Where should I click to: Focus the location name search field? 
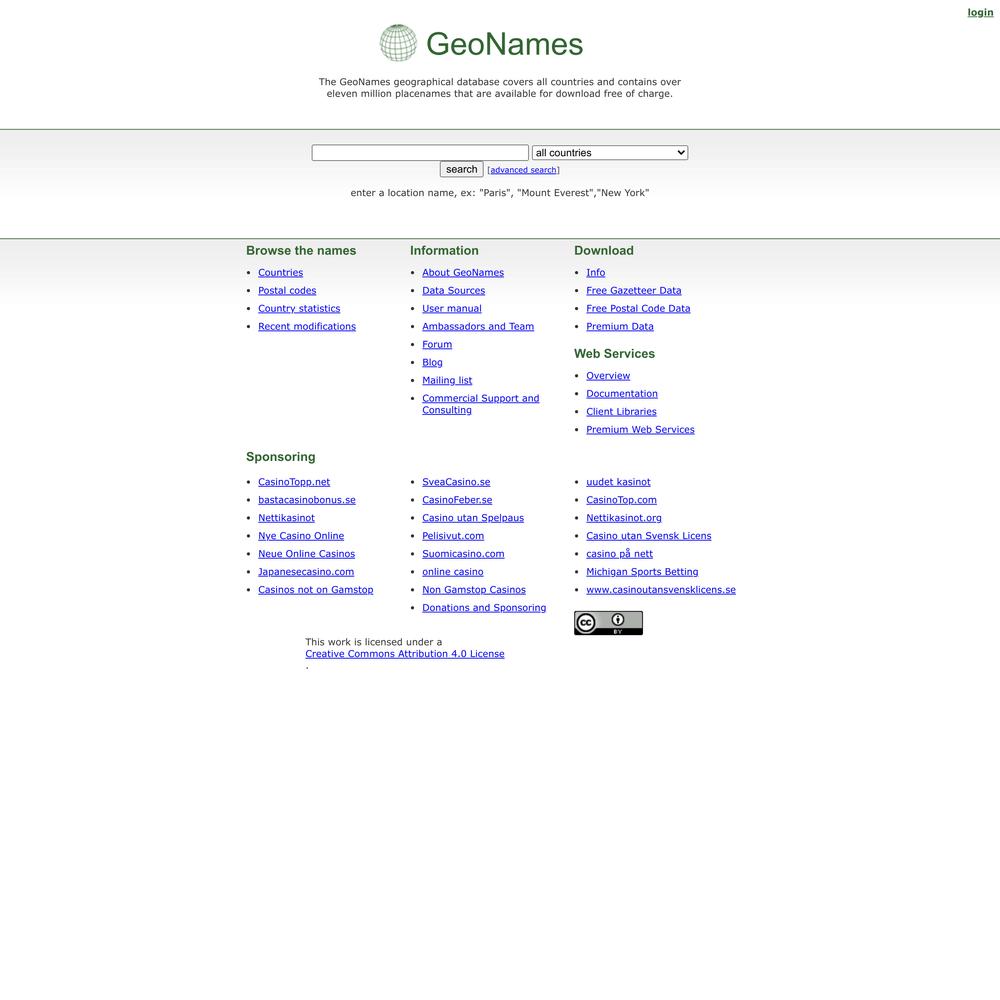pyautogui.click(x=420, y=152)
